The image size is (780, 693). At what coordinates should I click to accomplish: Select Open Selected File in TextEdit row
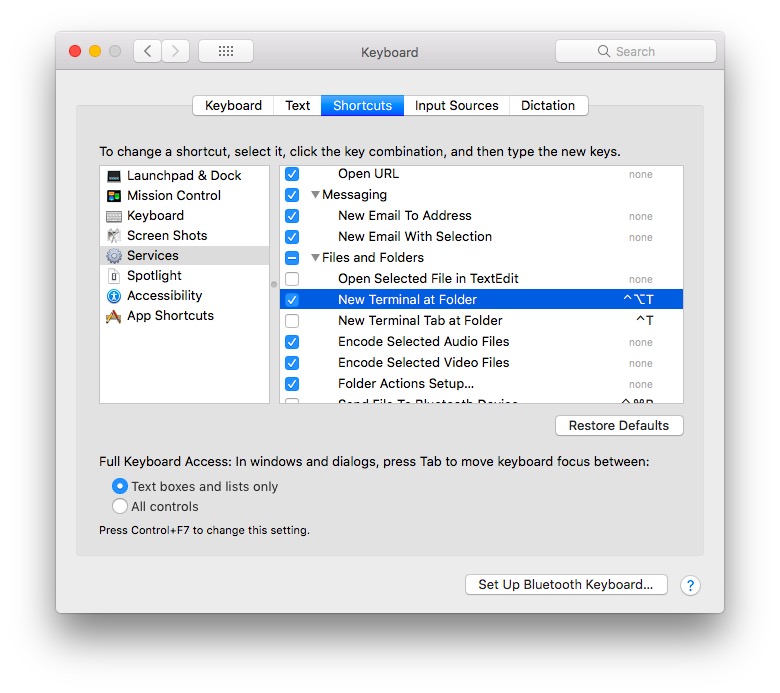coord(481,279)
